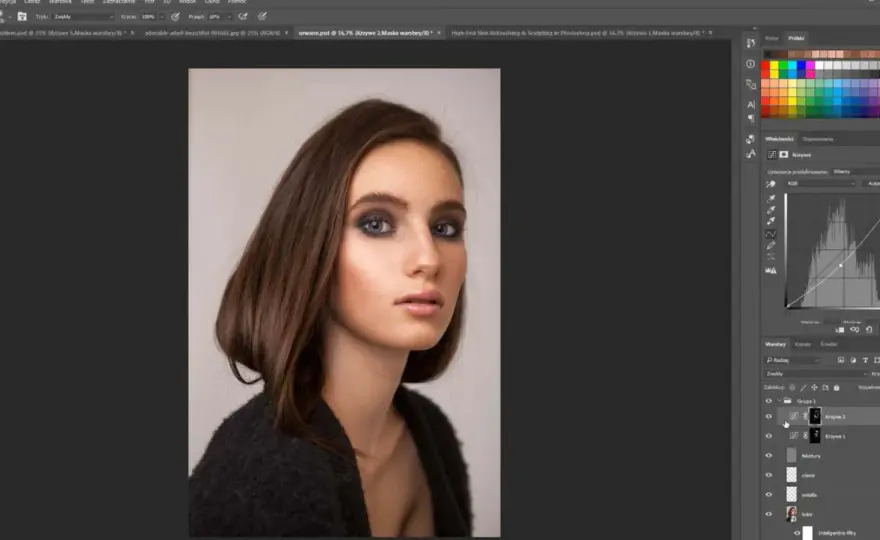Viewport: 880px width, 540px height.
Task: Open the Character panel icon
Action: pyautogui.click(x=751, y=104)
